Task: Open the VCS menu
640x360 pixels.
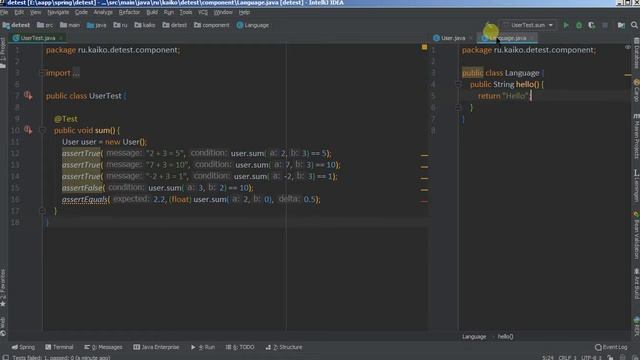Action: click(203, 12)
